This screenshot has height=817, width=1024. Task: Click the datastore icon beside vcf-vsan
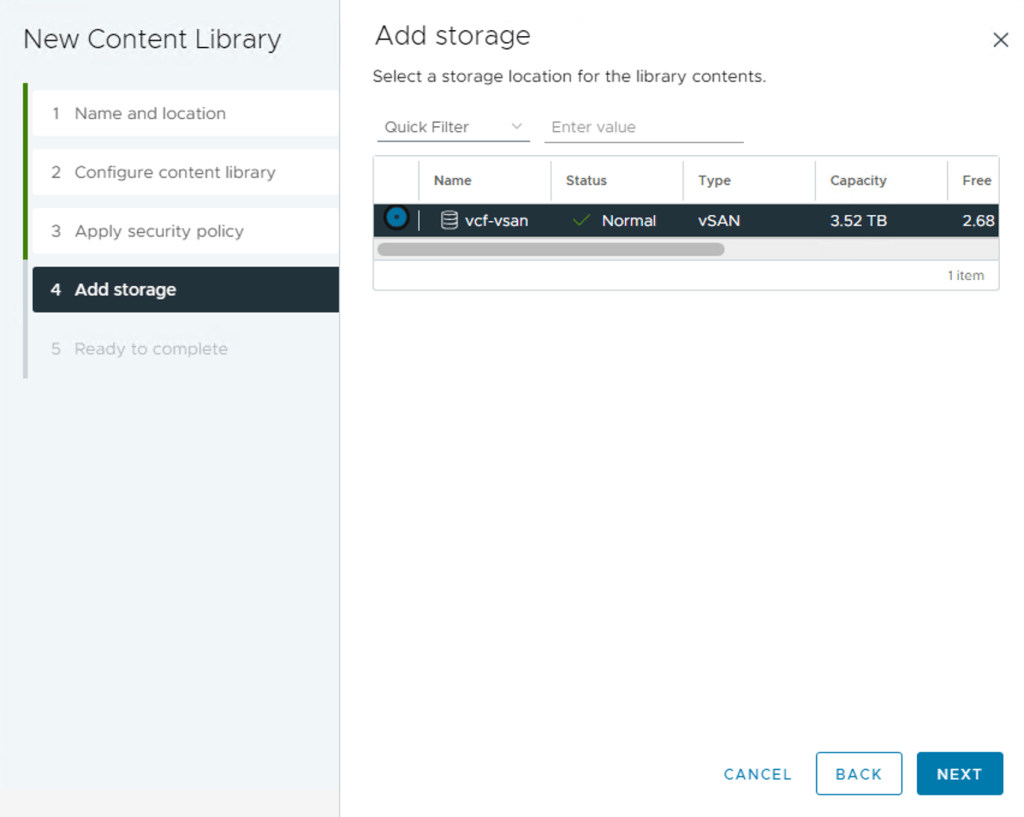click(x=449, y=221)
